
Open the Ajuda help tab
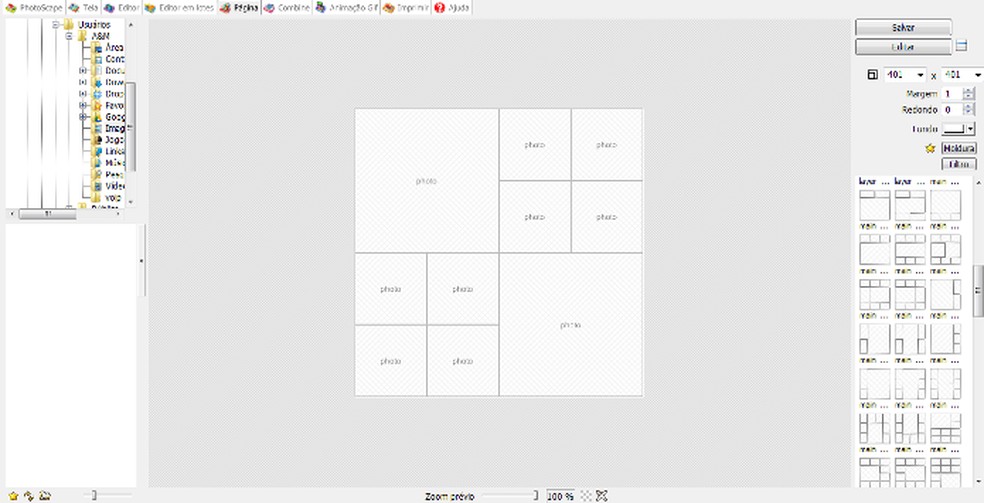[452, 8]
